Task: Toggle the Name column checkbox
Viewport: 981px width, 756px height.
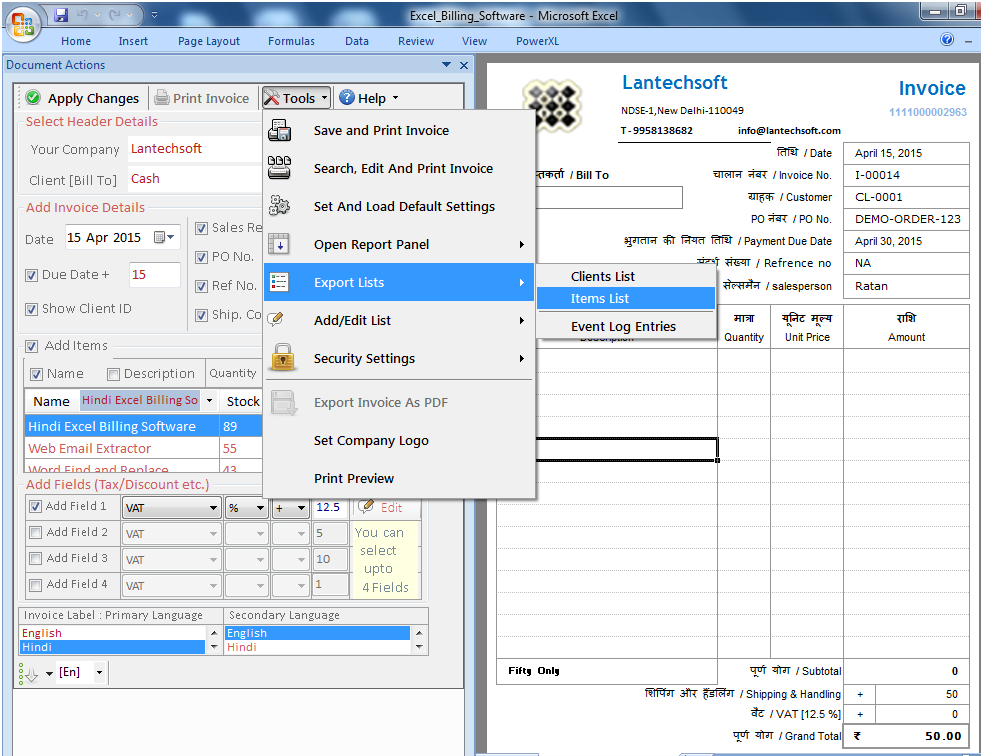Action: pos(37,374)
